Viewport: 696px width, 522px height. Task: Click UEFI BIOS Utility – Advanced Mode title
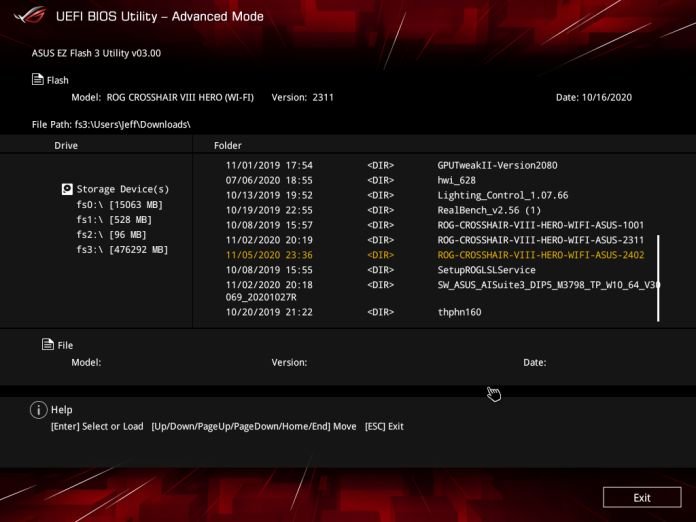pos(160,16)
